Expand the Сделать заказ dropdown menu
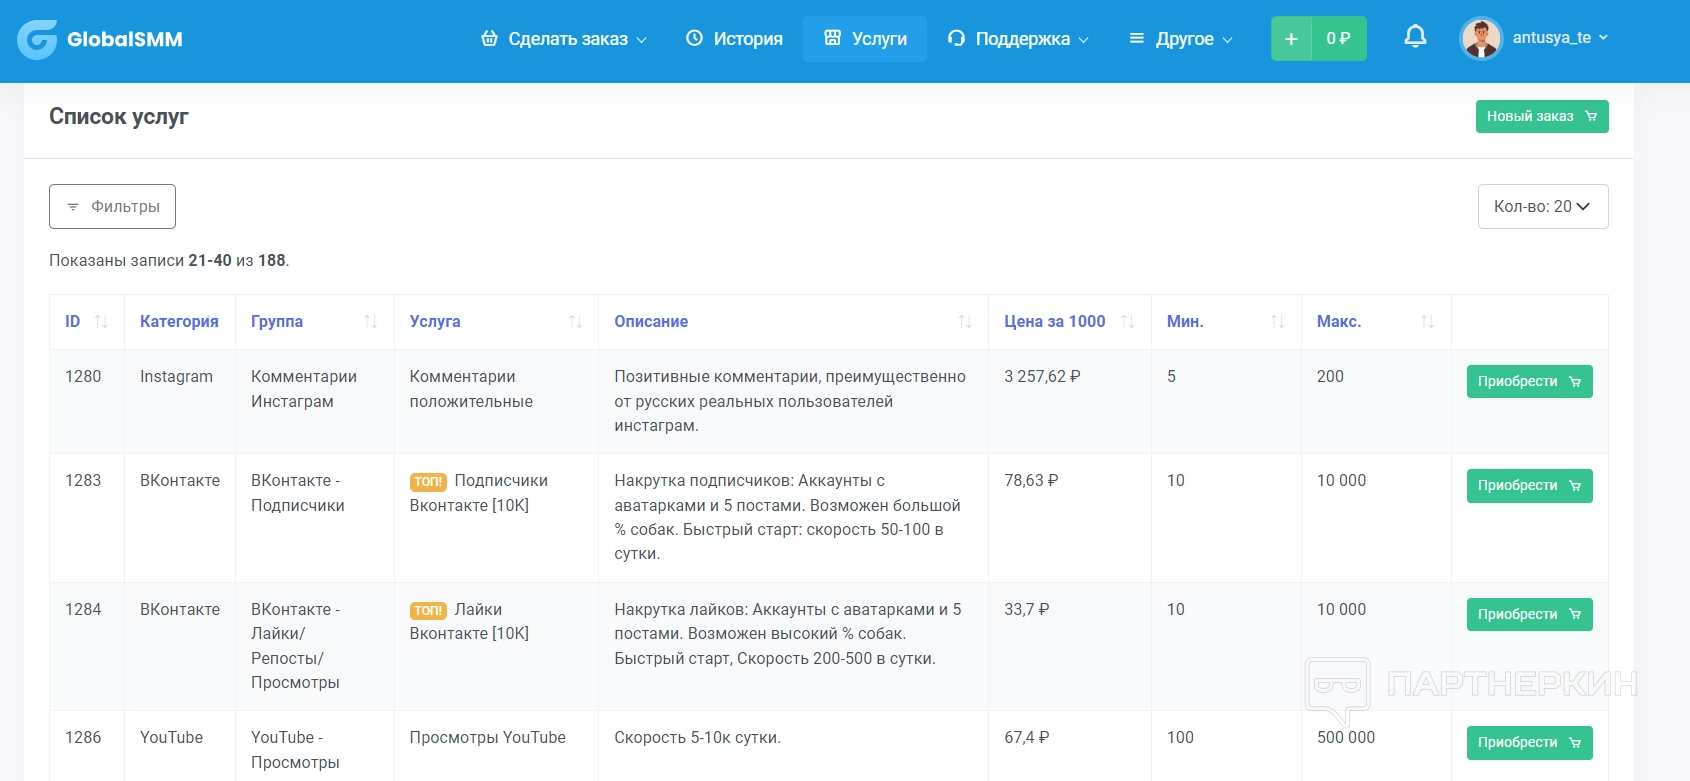 coord(564,39)
